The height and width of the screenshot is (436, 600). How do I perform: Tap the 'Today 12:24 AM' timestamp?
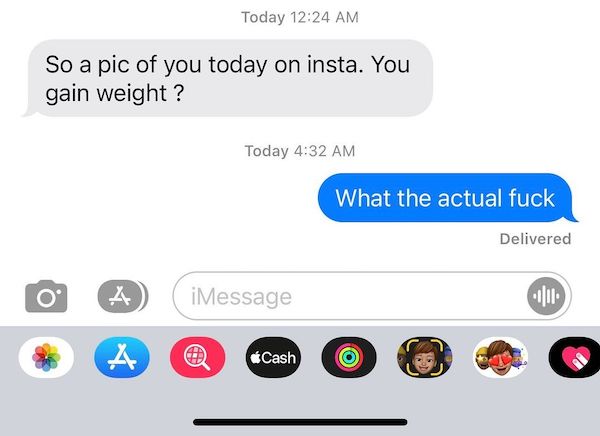click(300, 17)
